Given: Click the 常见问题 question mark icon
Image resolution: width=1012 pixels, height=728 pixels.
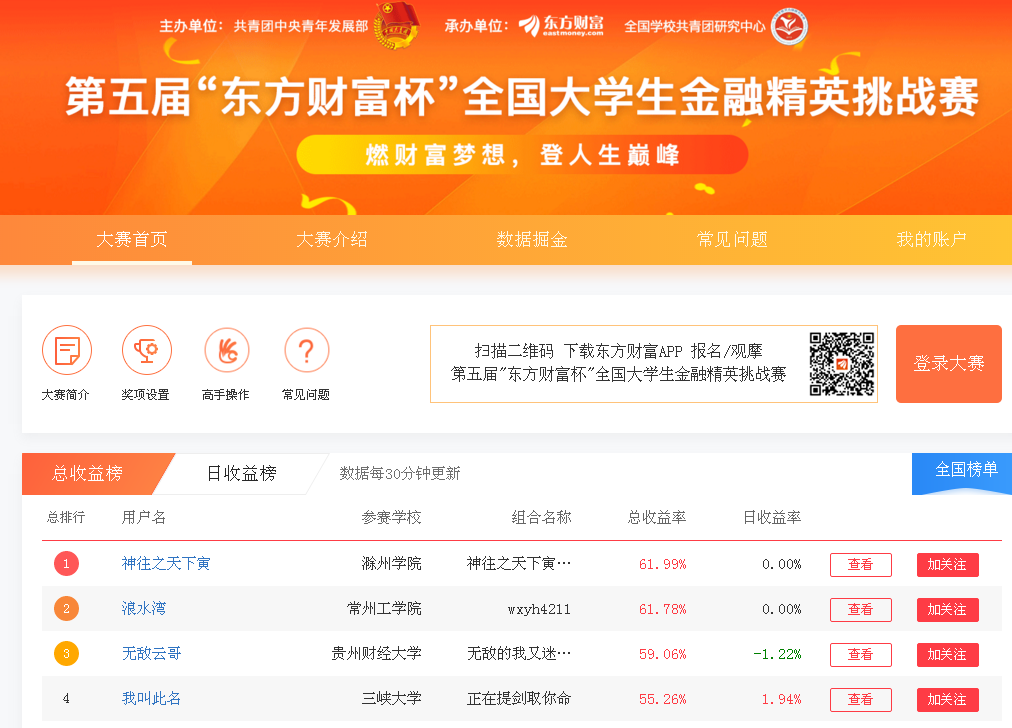Looking at the screenshot, I should (x=306, y=351).
